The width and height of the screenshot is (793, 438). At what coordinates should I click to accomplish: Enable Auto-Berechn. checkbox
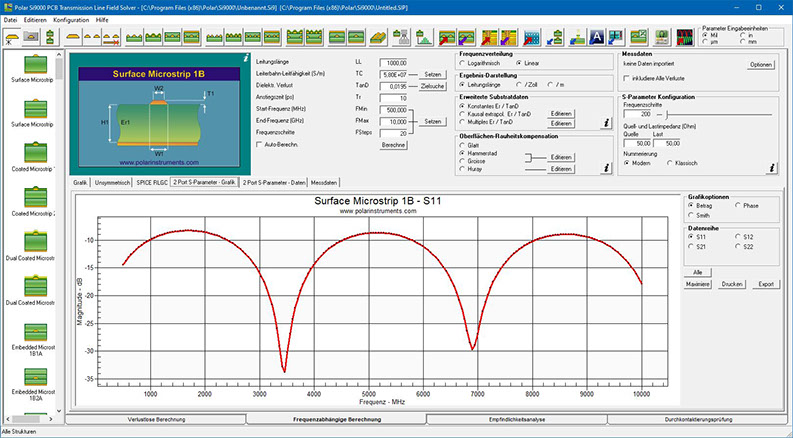click(x=261, y=145)
